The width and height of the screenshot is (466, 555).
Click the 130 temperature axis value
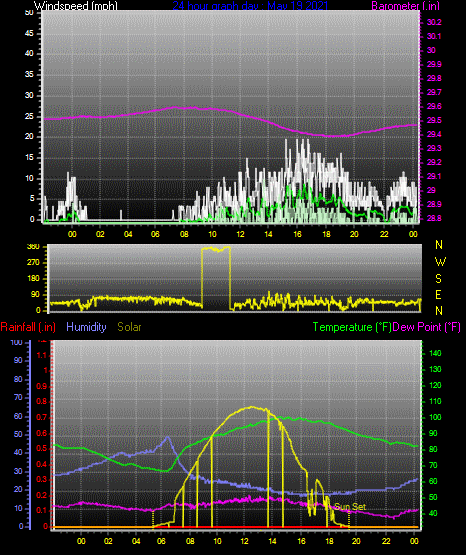pyautogui.click(x=435, y=370)
